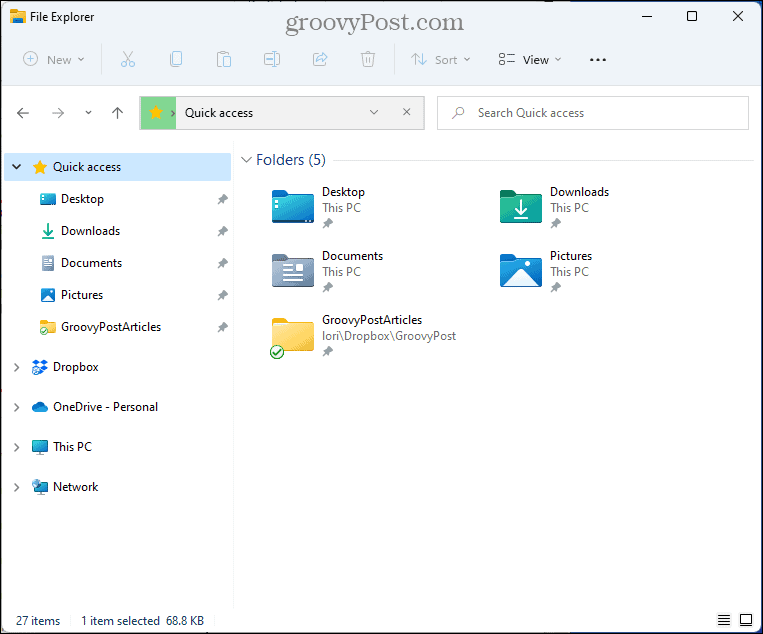Select Desktop in the navigation pane
The width and height of the screenshot is (763, 634).
coord(82,199)
